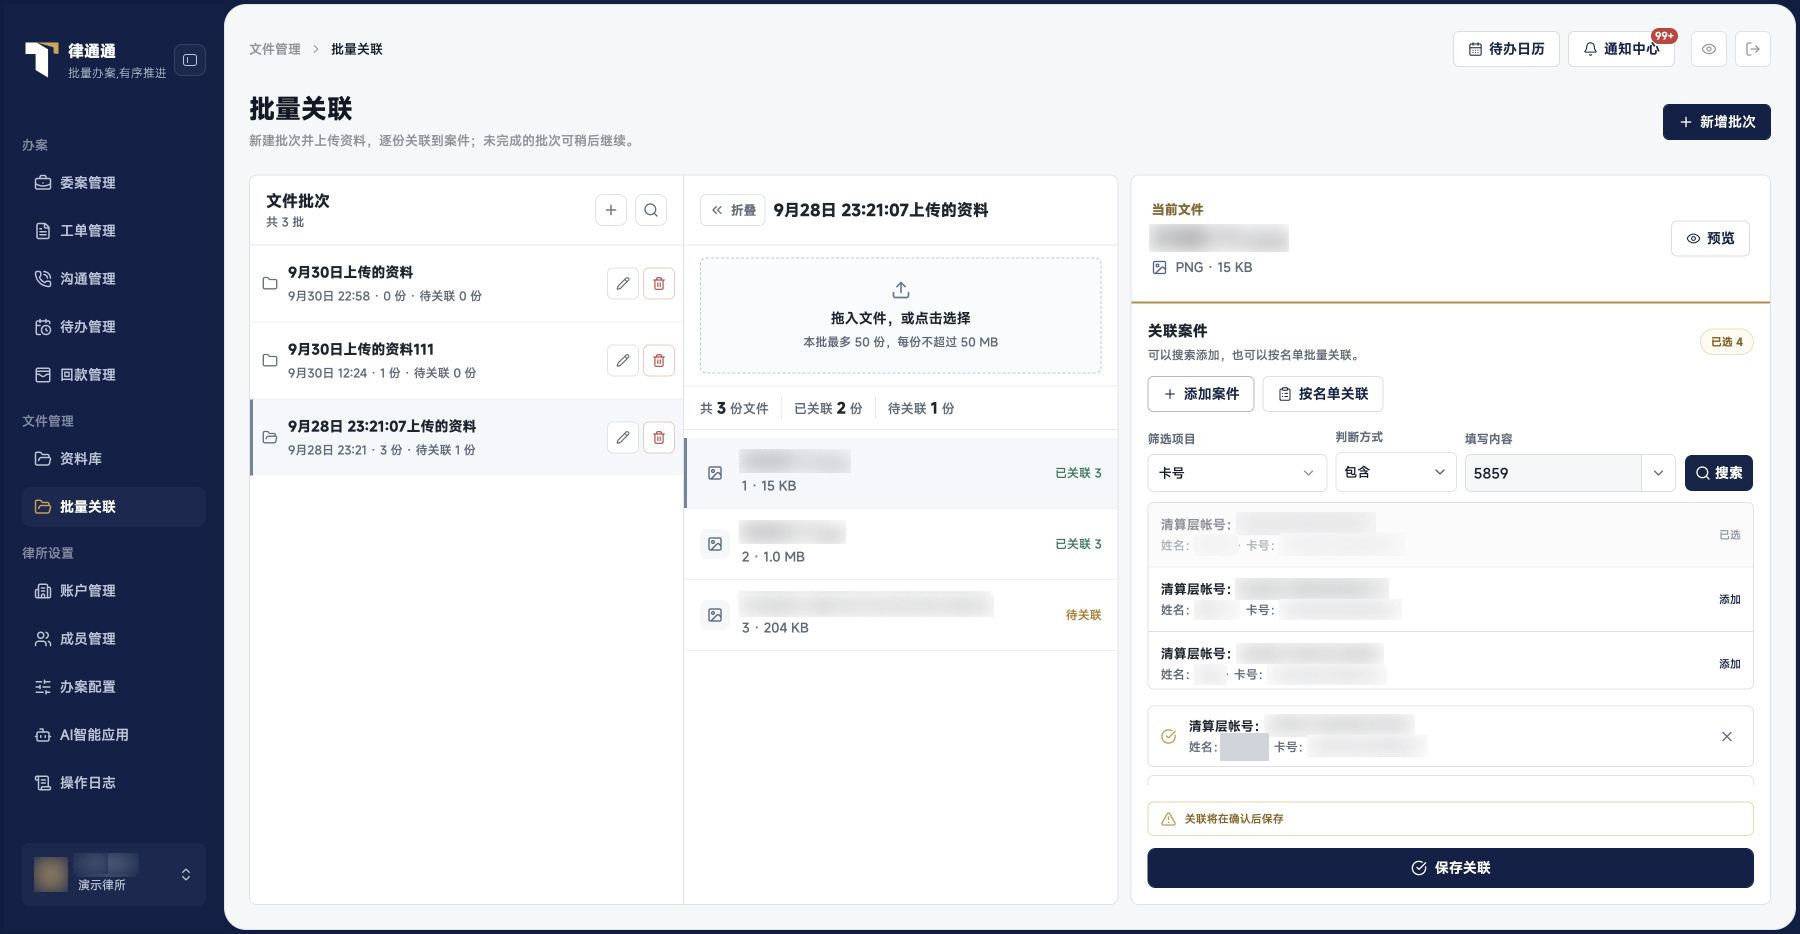Screen dimensions: 1800x934
Task: Search file batches with the magnifier icon
Action: (x=651, y=210)
